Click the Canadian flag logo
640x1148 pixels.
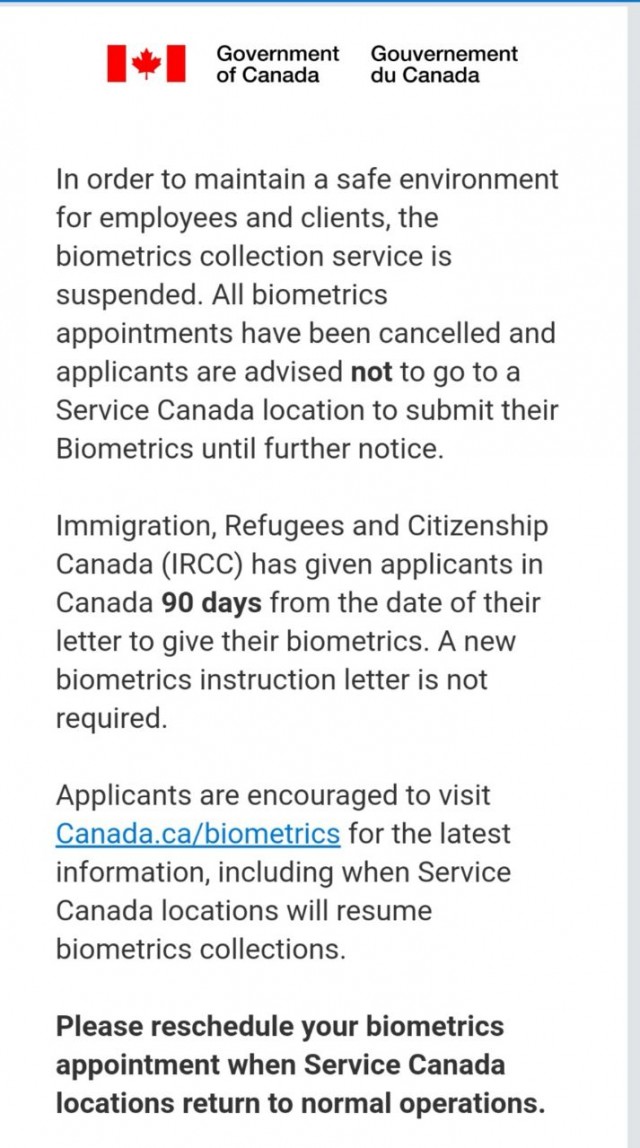coord(146,64)
